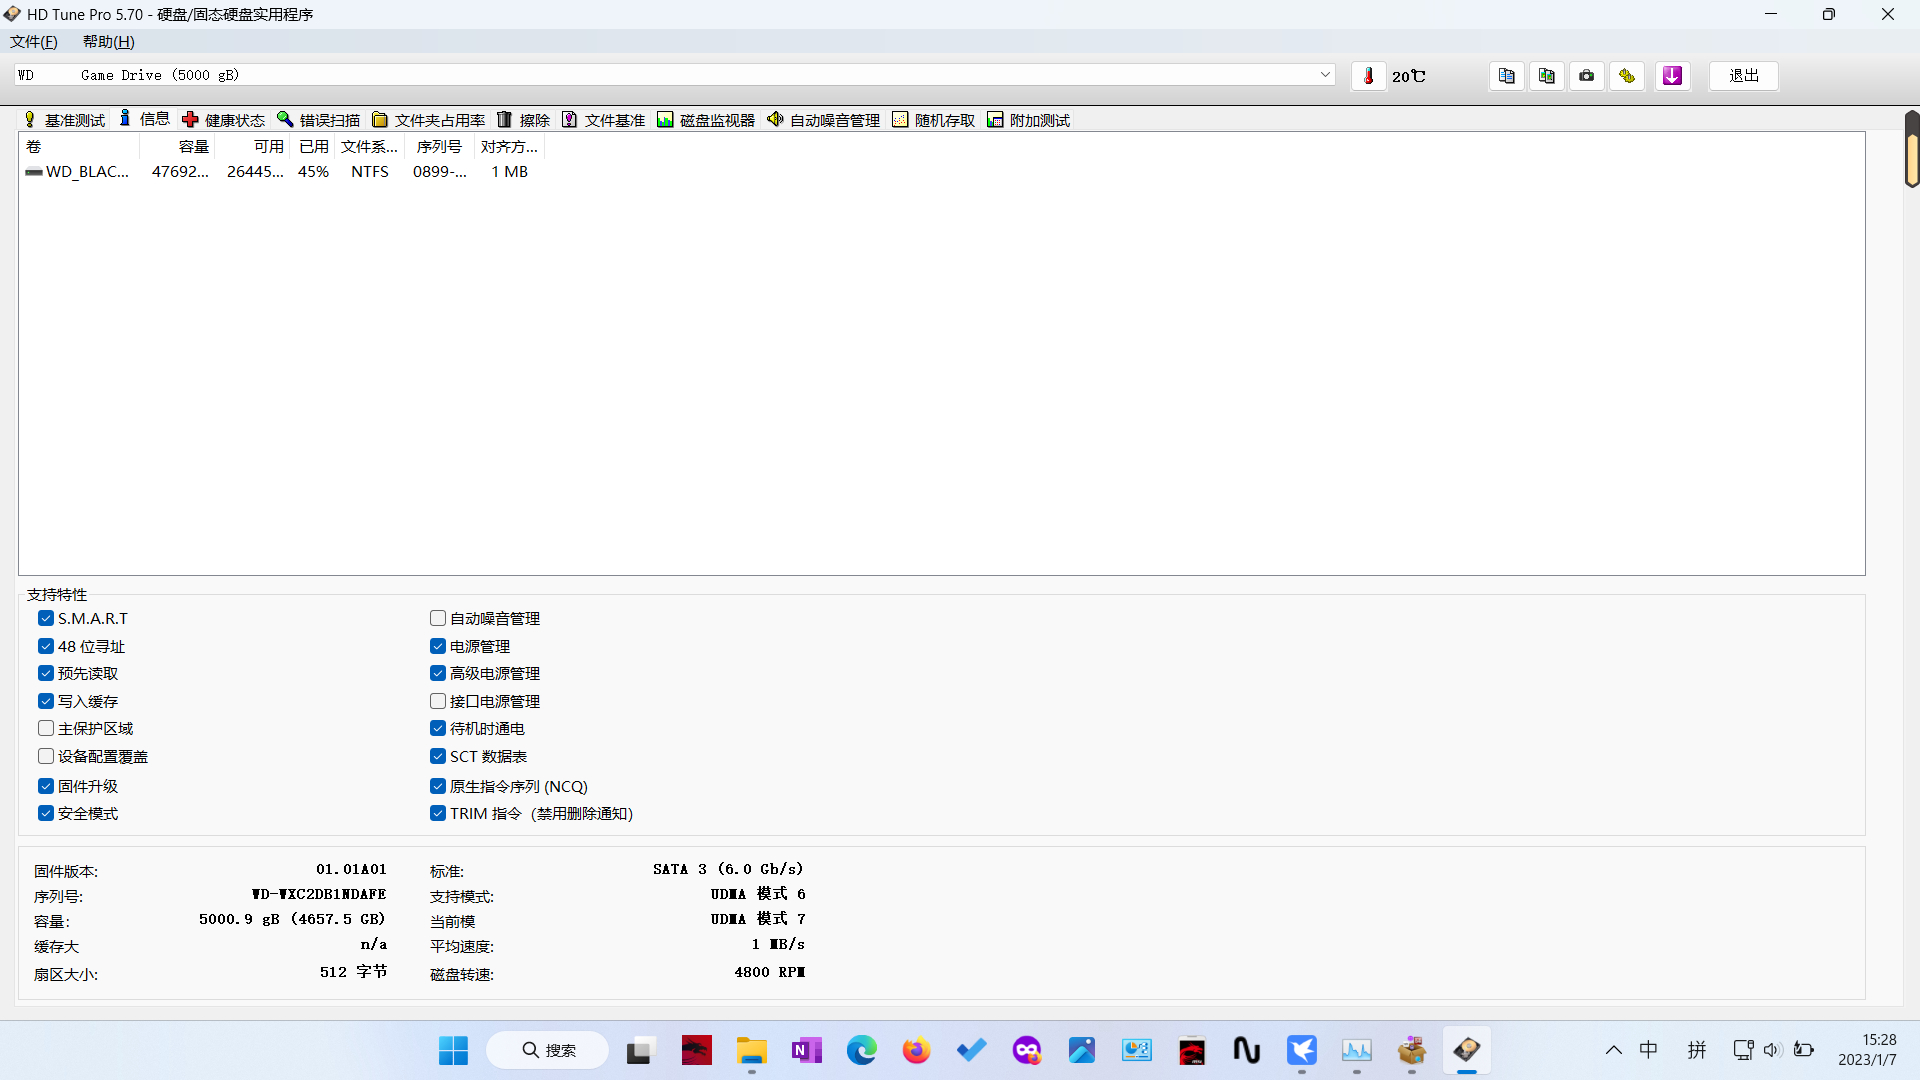The height and width of the screenshot is (1080, 1920).
Task: Click the 可用 column header
Action: pyautogui.click(x=252, y=147)
